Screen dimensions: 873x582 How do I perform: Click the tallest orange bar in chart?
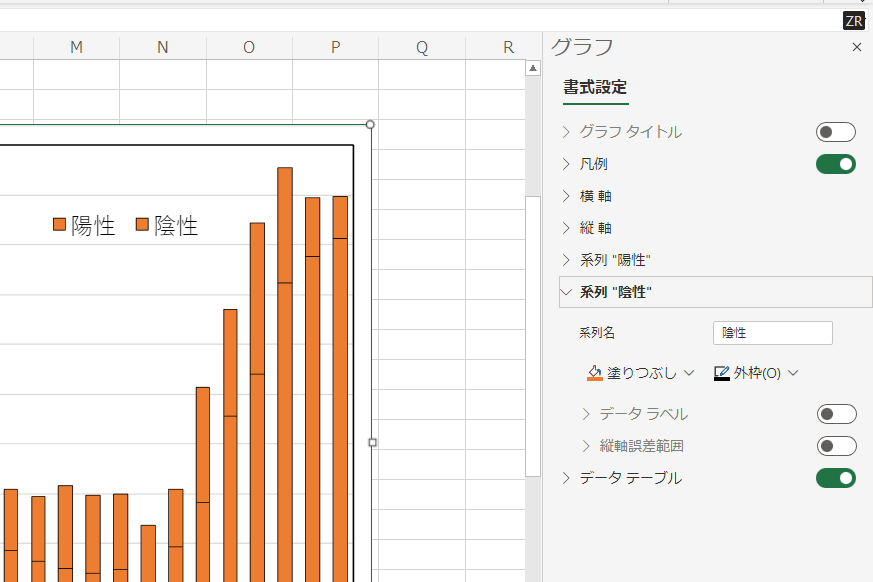point(285,375)
